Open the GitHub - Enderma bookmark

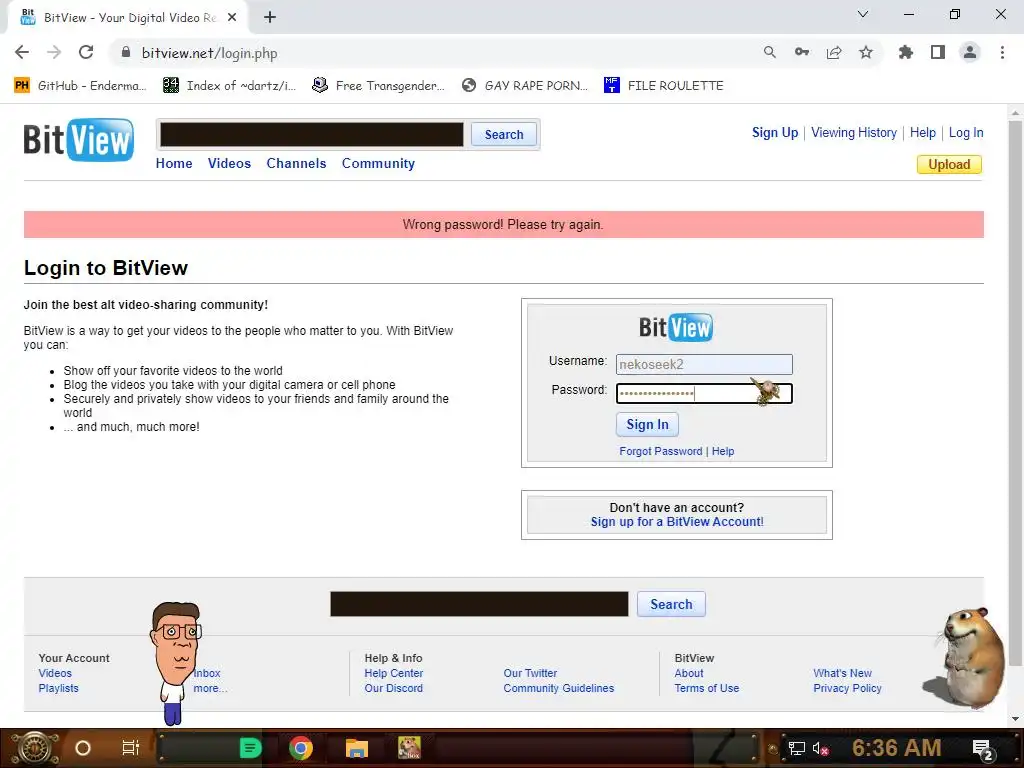(80, 86)
